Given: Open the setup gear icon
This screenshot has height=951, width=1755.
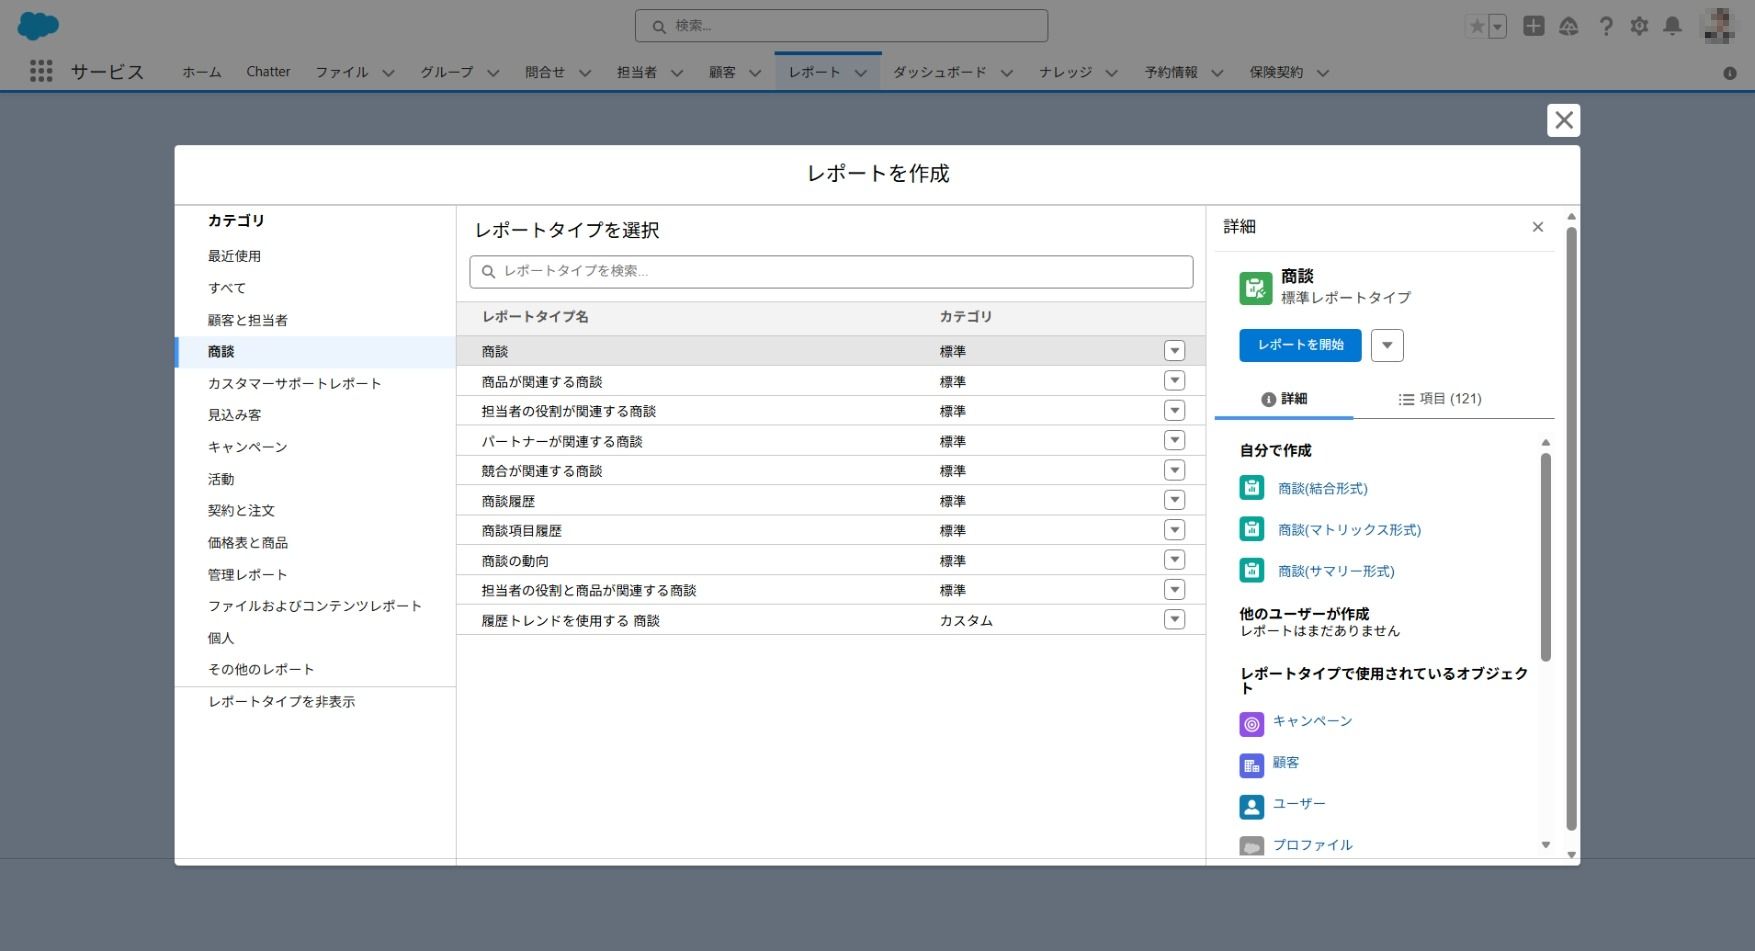Looking at the screenshot, I should (x=1639, y=27).
